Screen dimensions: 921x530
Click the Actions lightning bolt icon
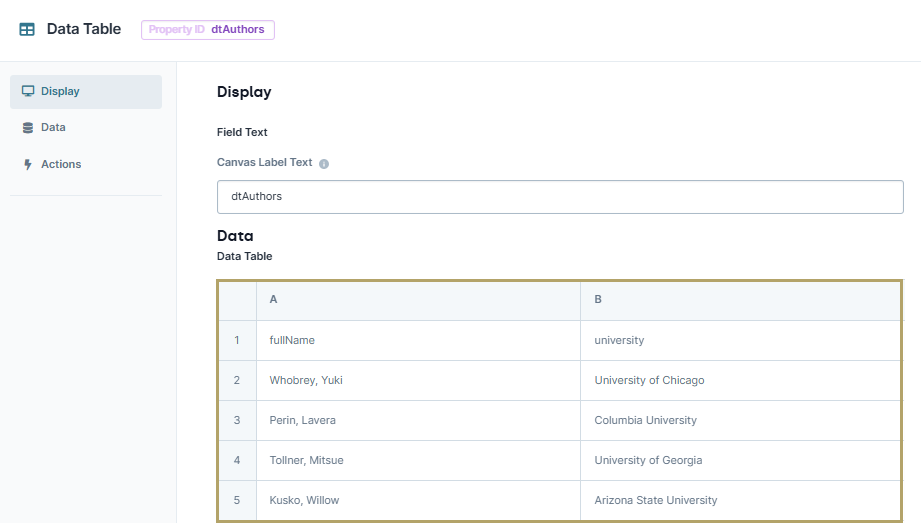pos(28,165)
